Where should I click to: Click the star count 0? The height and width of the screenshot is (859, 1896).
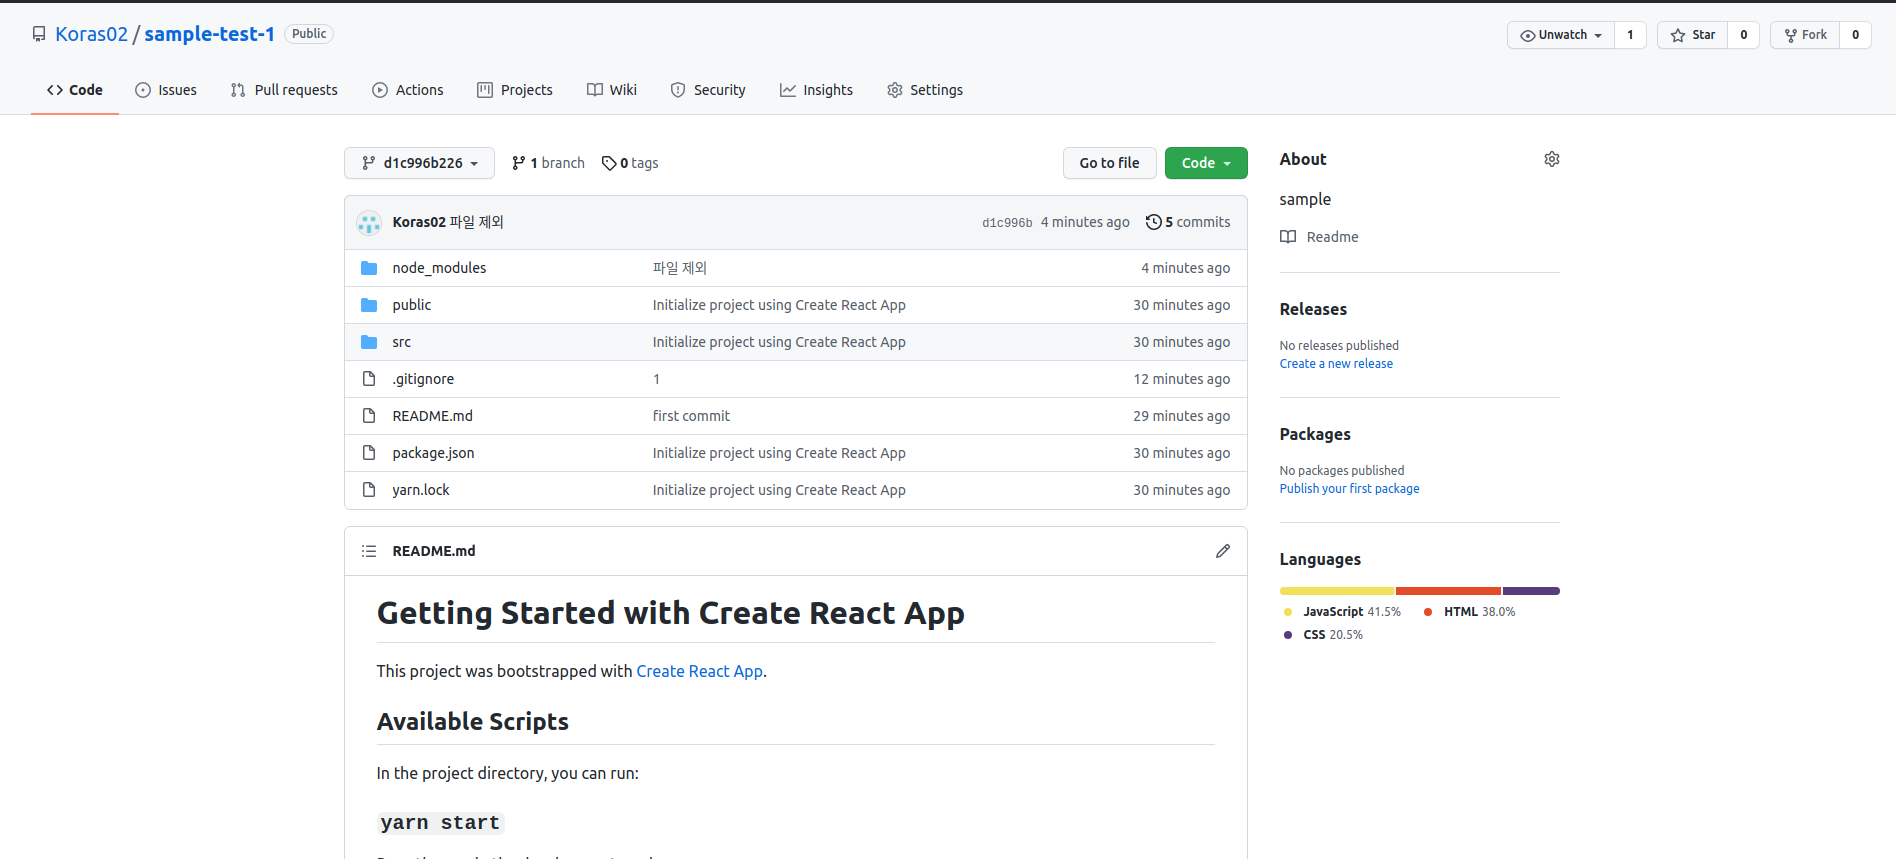click(1743, 35)
